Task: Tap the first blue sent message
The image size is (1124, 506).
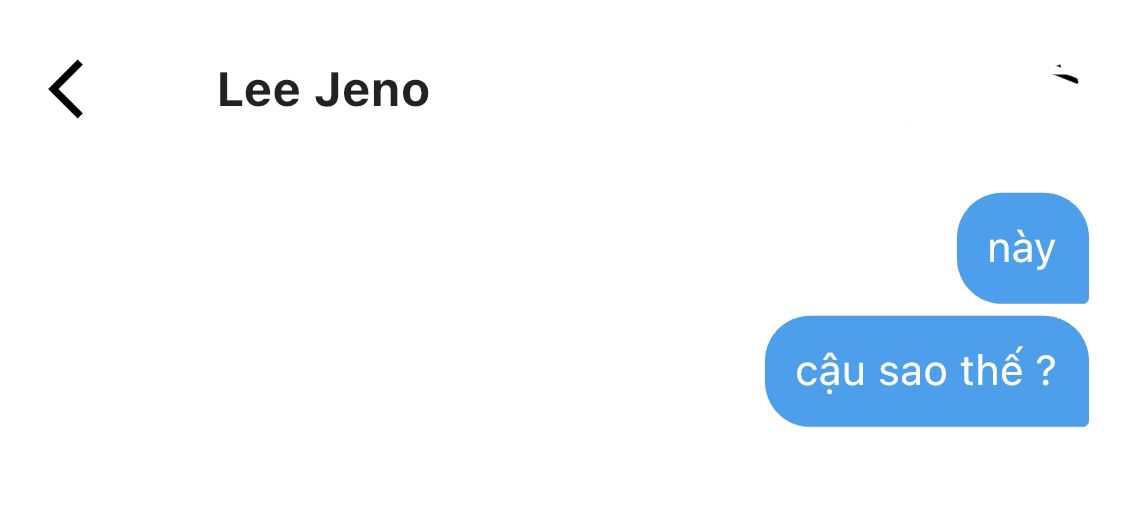Action: tap(1022, 248)
